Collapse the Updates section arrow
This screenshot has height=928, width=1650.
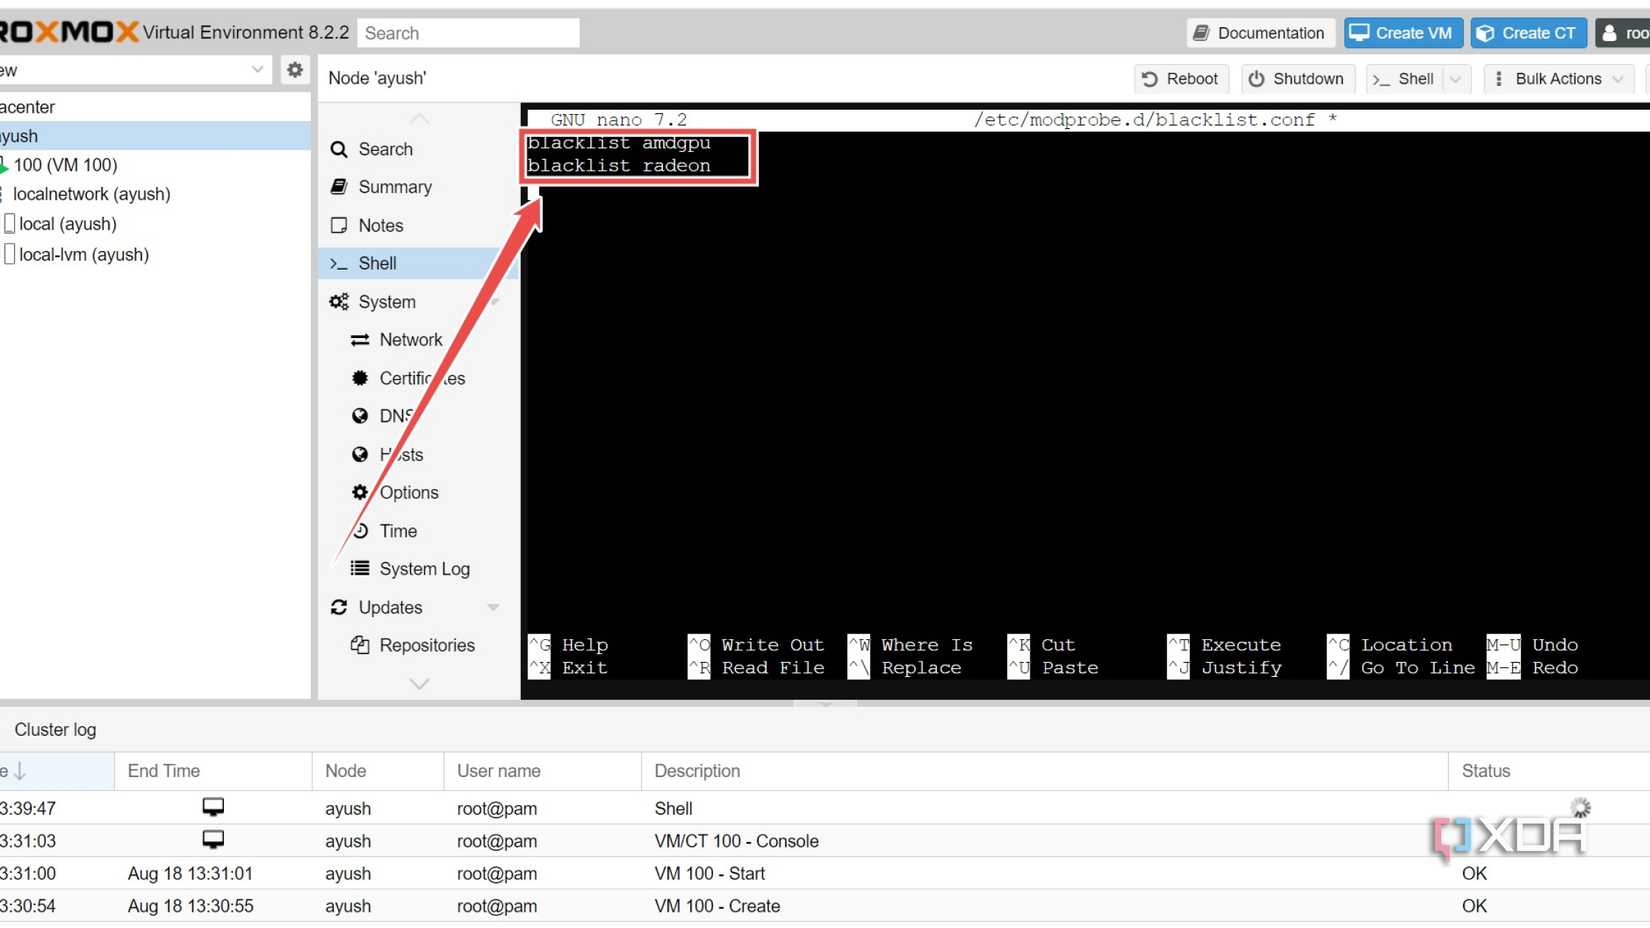coord(493,607)
